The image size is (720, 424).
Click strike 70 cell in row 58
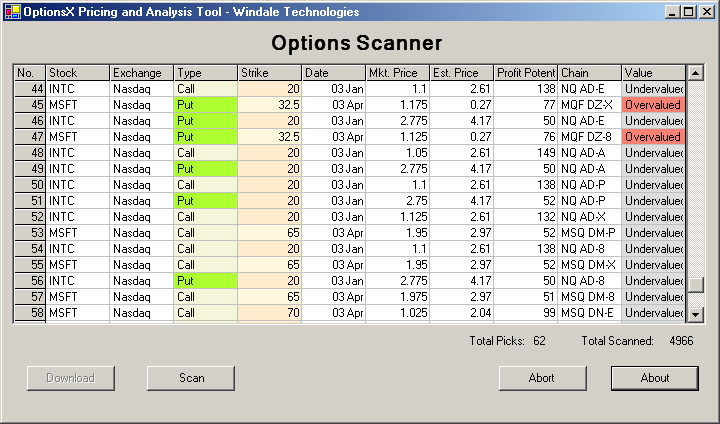[270, 313]
